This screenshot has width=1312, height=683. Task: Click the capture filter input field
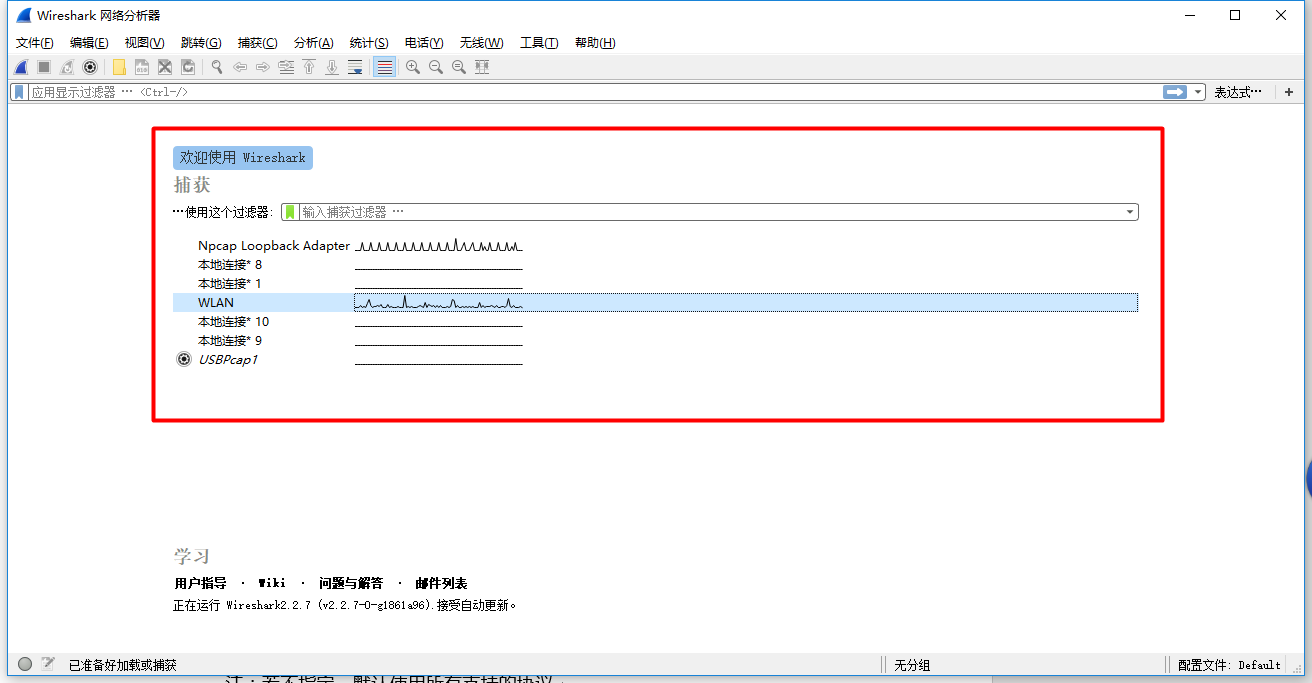point(711,212)
